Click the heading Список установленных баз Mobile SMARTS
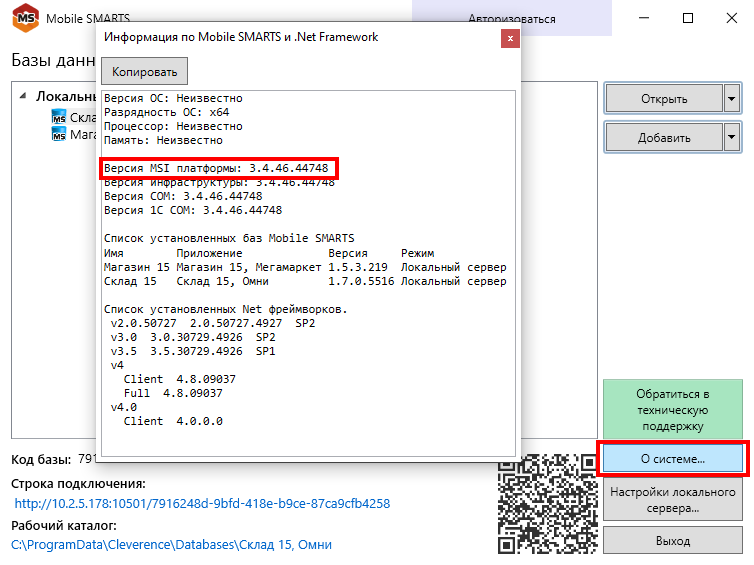The width and height of the screenshot is (754, 565). coord(229,238)
